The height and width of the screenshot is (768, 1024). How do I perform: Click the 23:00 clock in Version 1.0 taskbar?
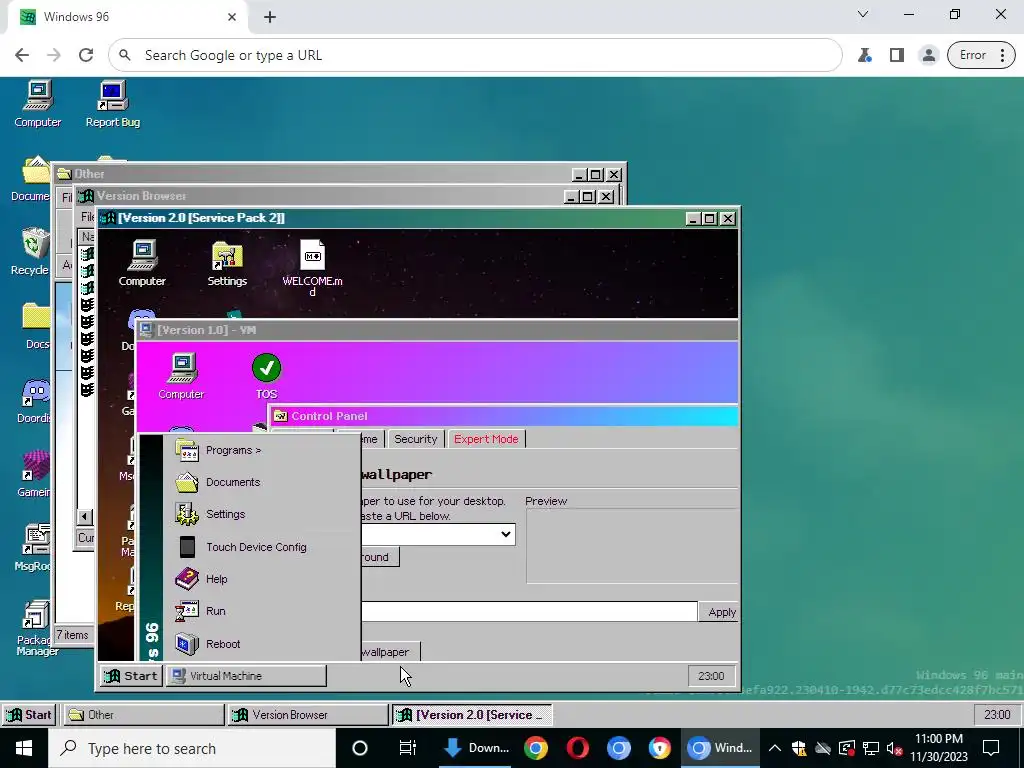pos(711,676)
